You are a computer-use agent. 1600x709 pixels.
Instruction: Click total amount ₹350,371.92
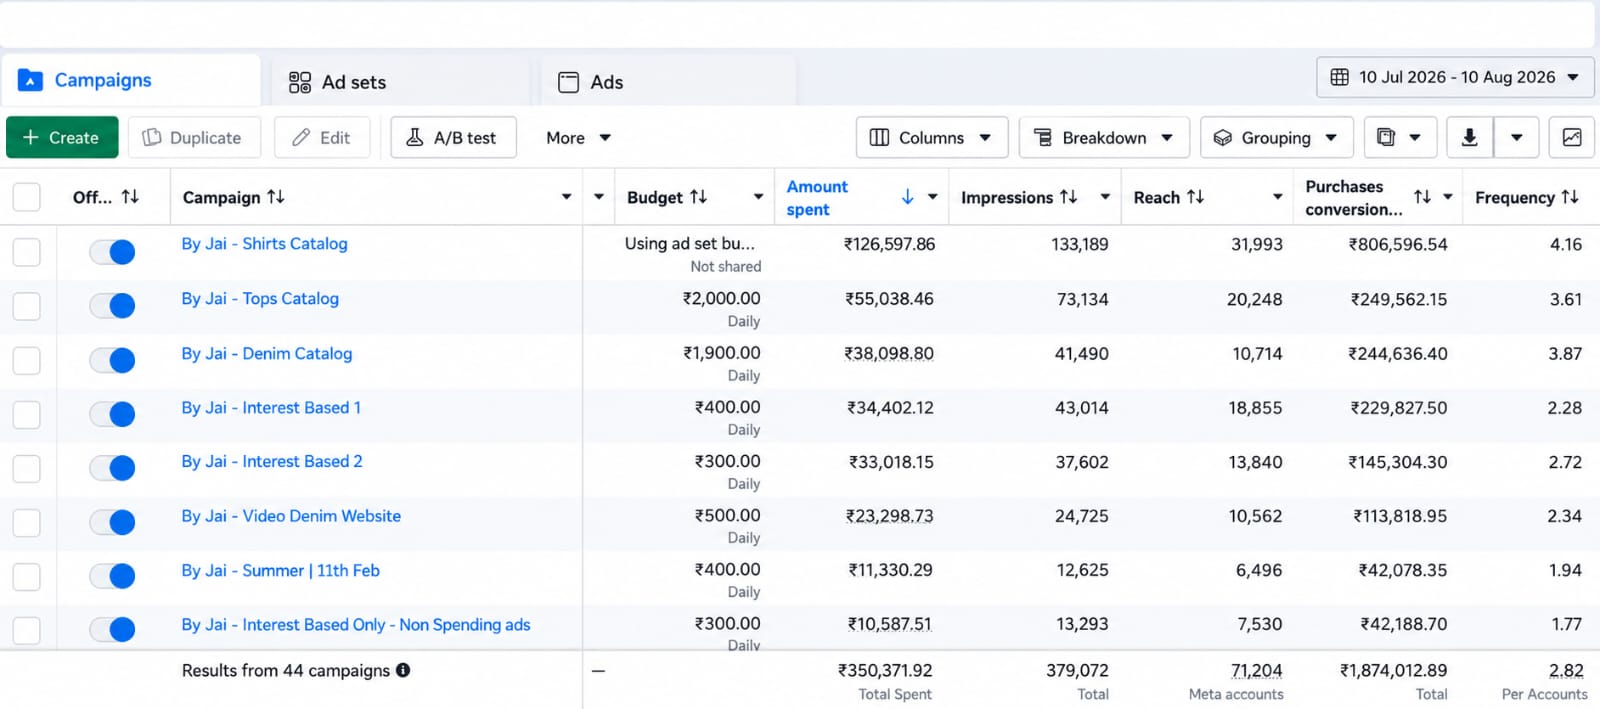(885, 670)
